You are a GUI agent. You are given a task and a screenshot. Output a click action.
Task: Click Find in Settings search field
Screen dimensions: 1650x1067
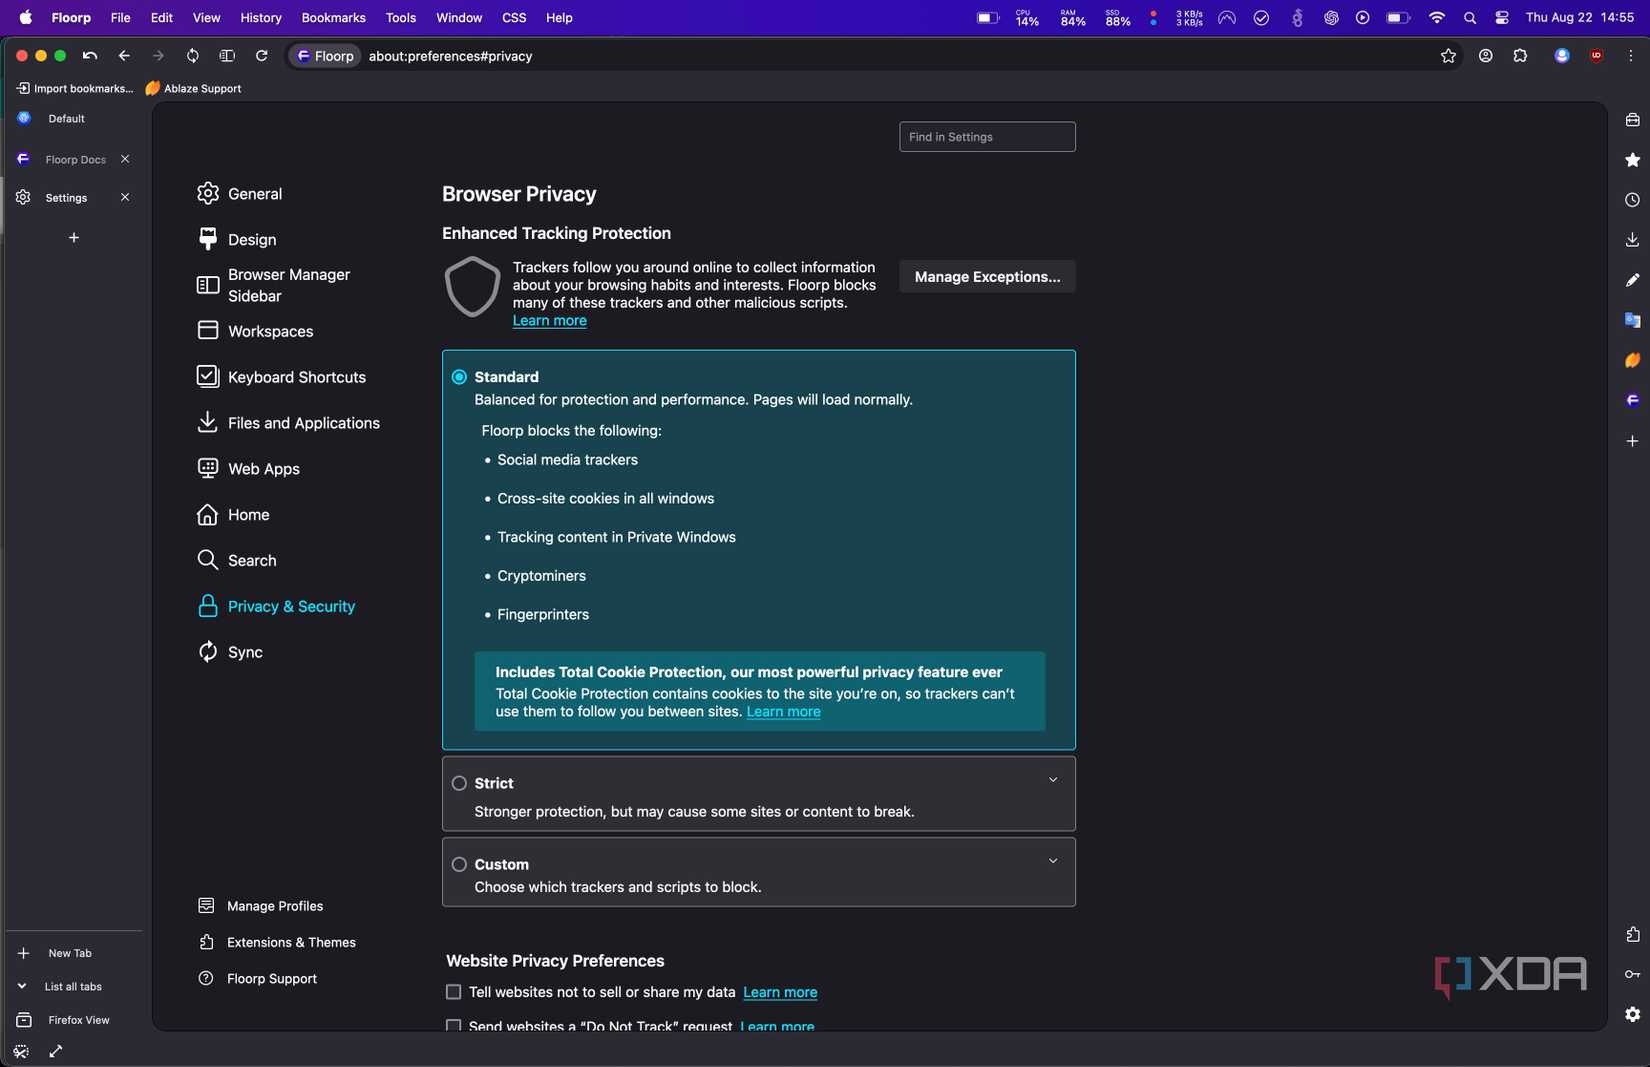[x=987, y=137]
